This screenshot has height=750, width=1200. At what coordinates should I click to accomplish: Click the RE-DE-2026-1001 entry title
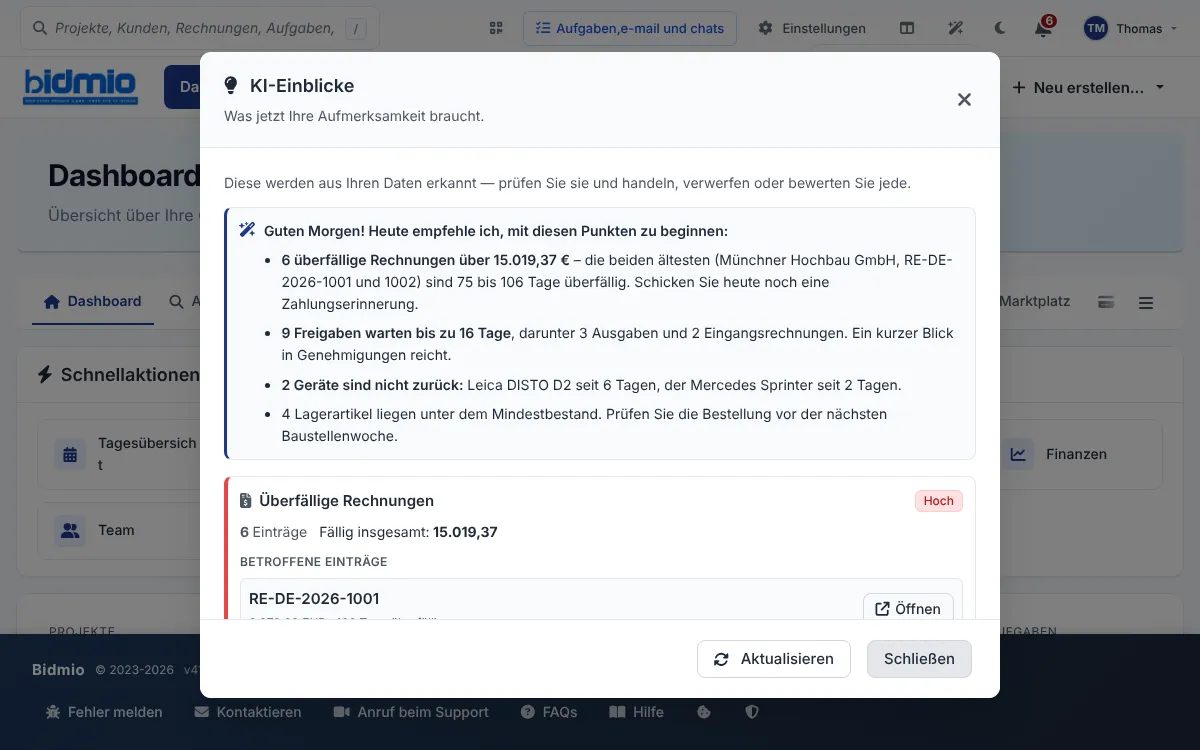314,599
